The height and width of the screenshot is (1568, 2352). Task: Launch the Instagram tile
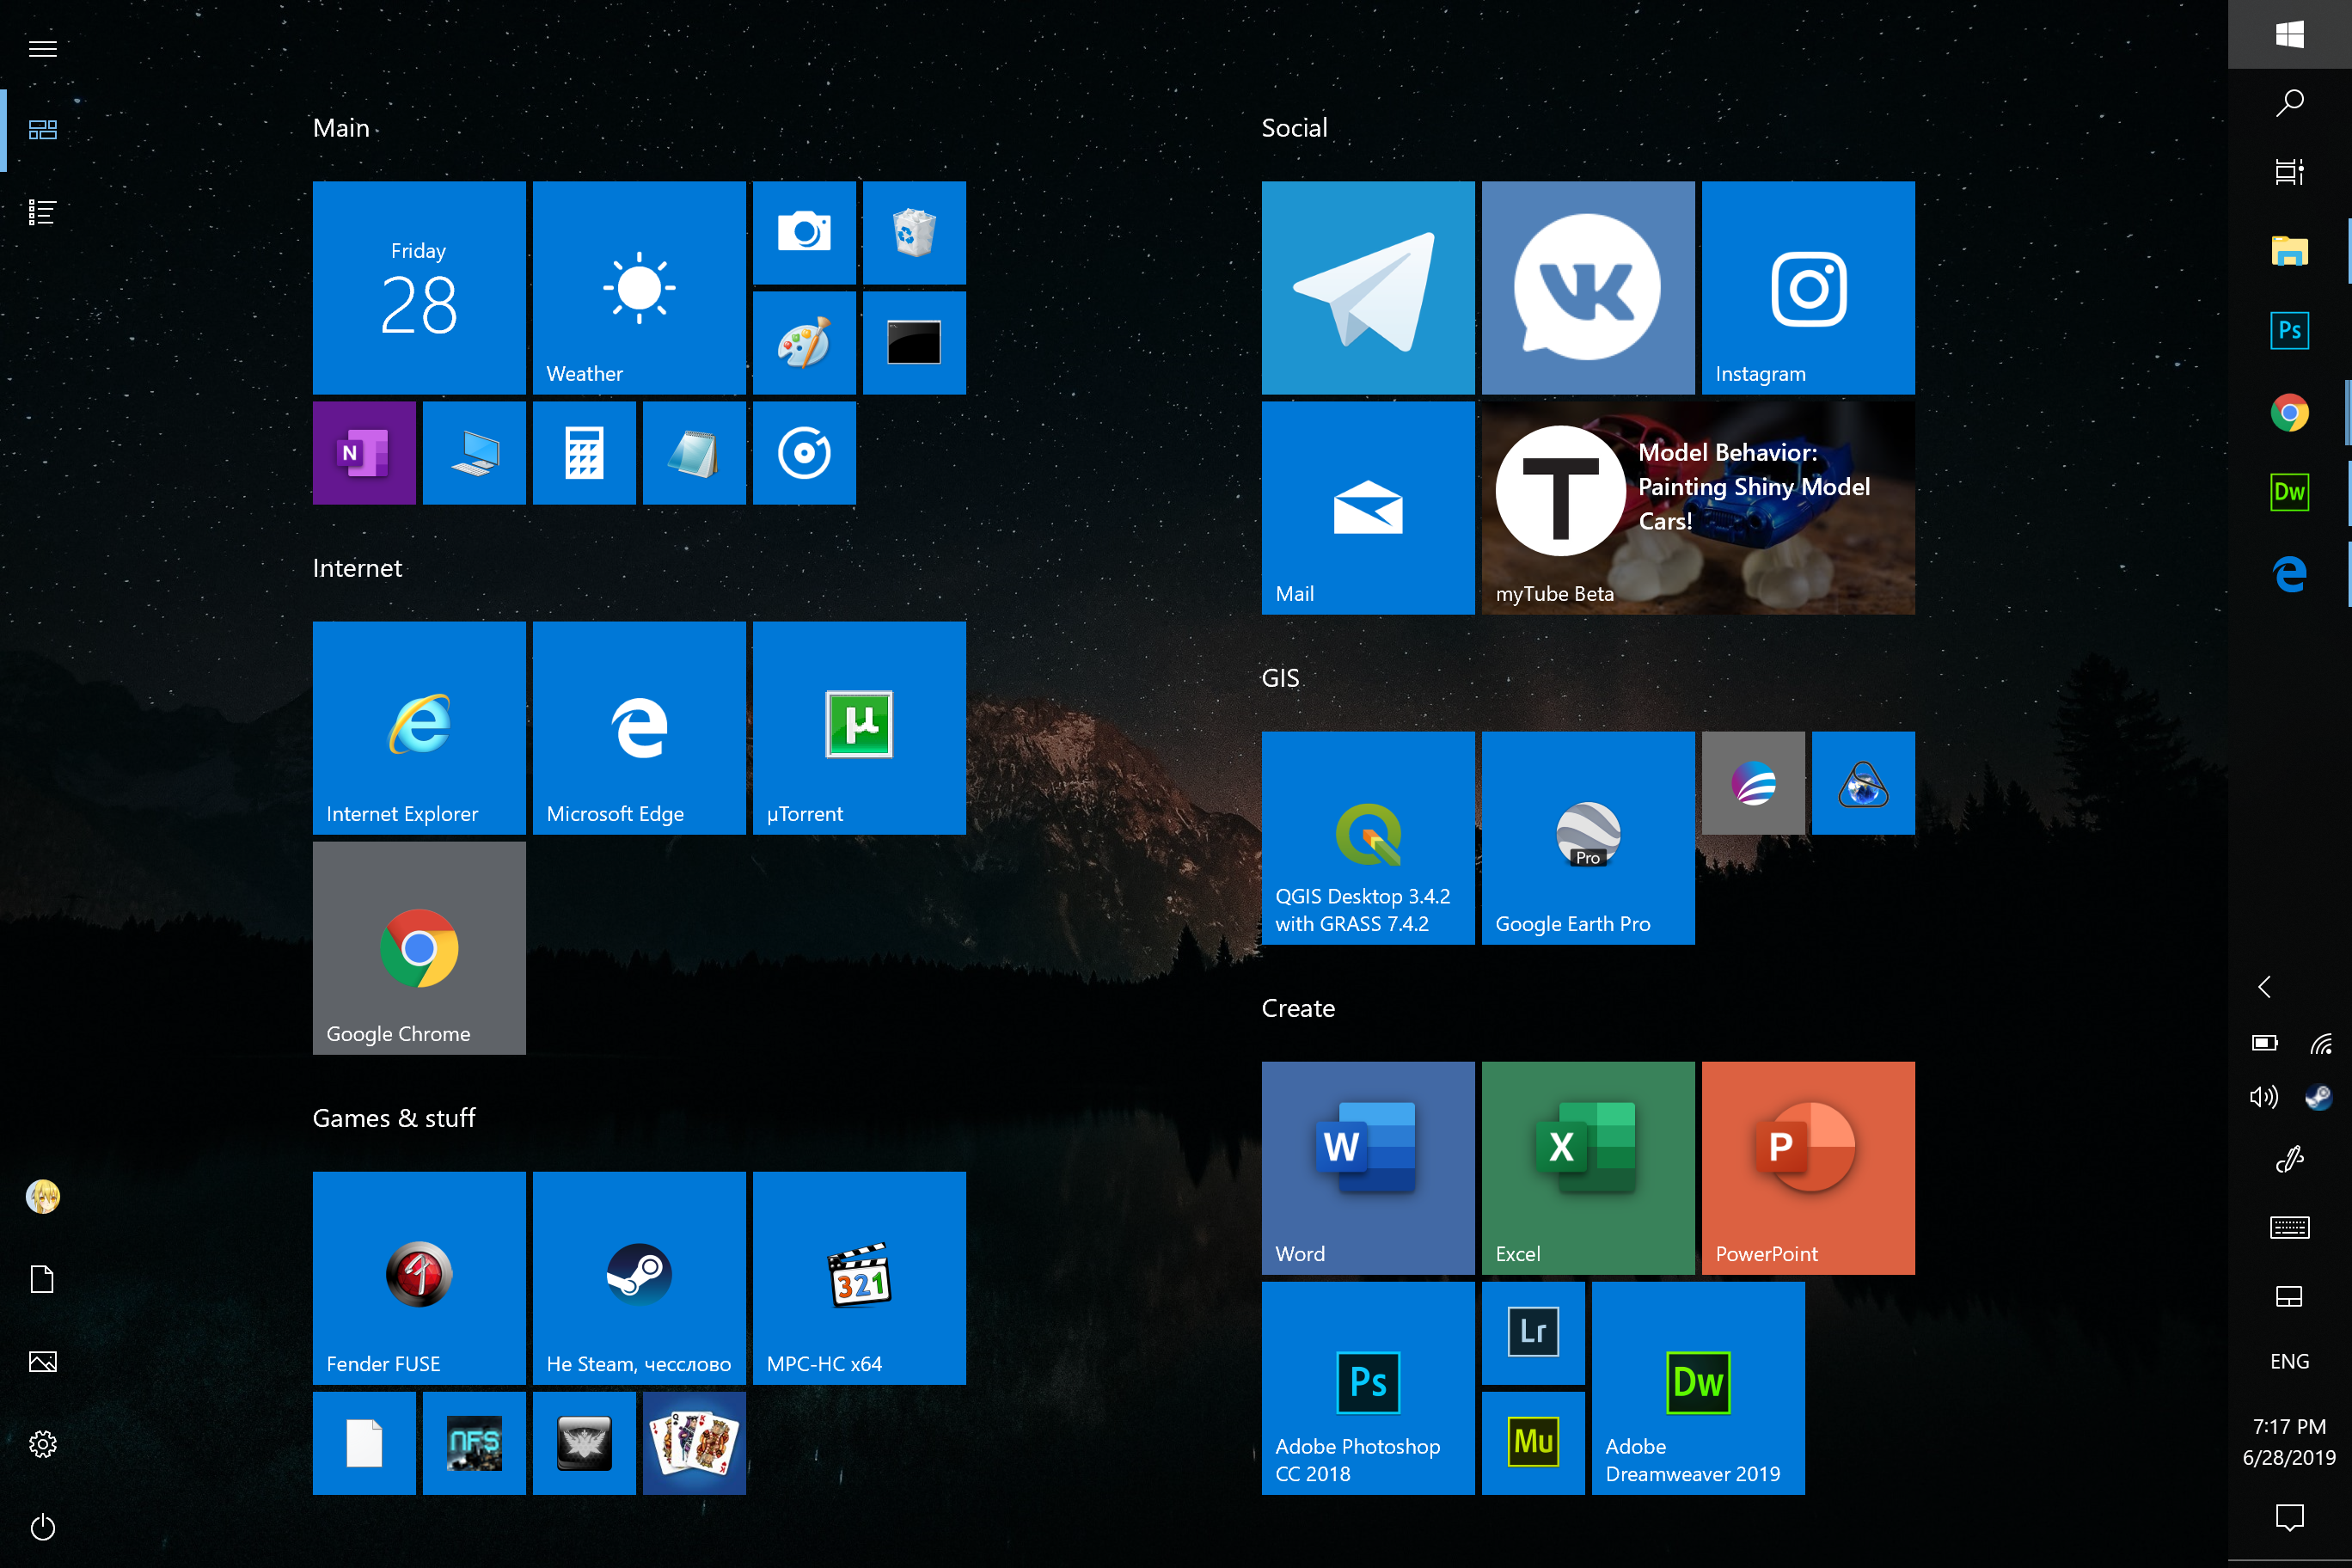click(1808, 288)
